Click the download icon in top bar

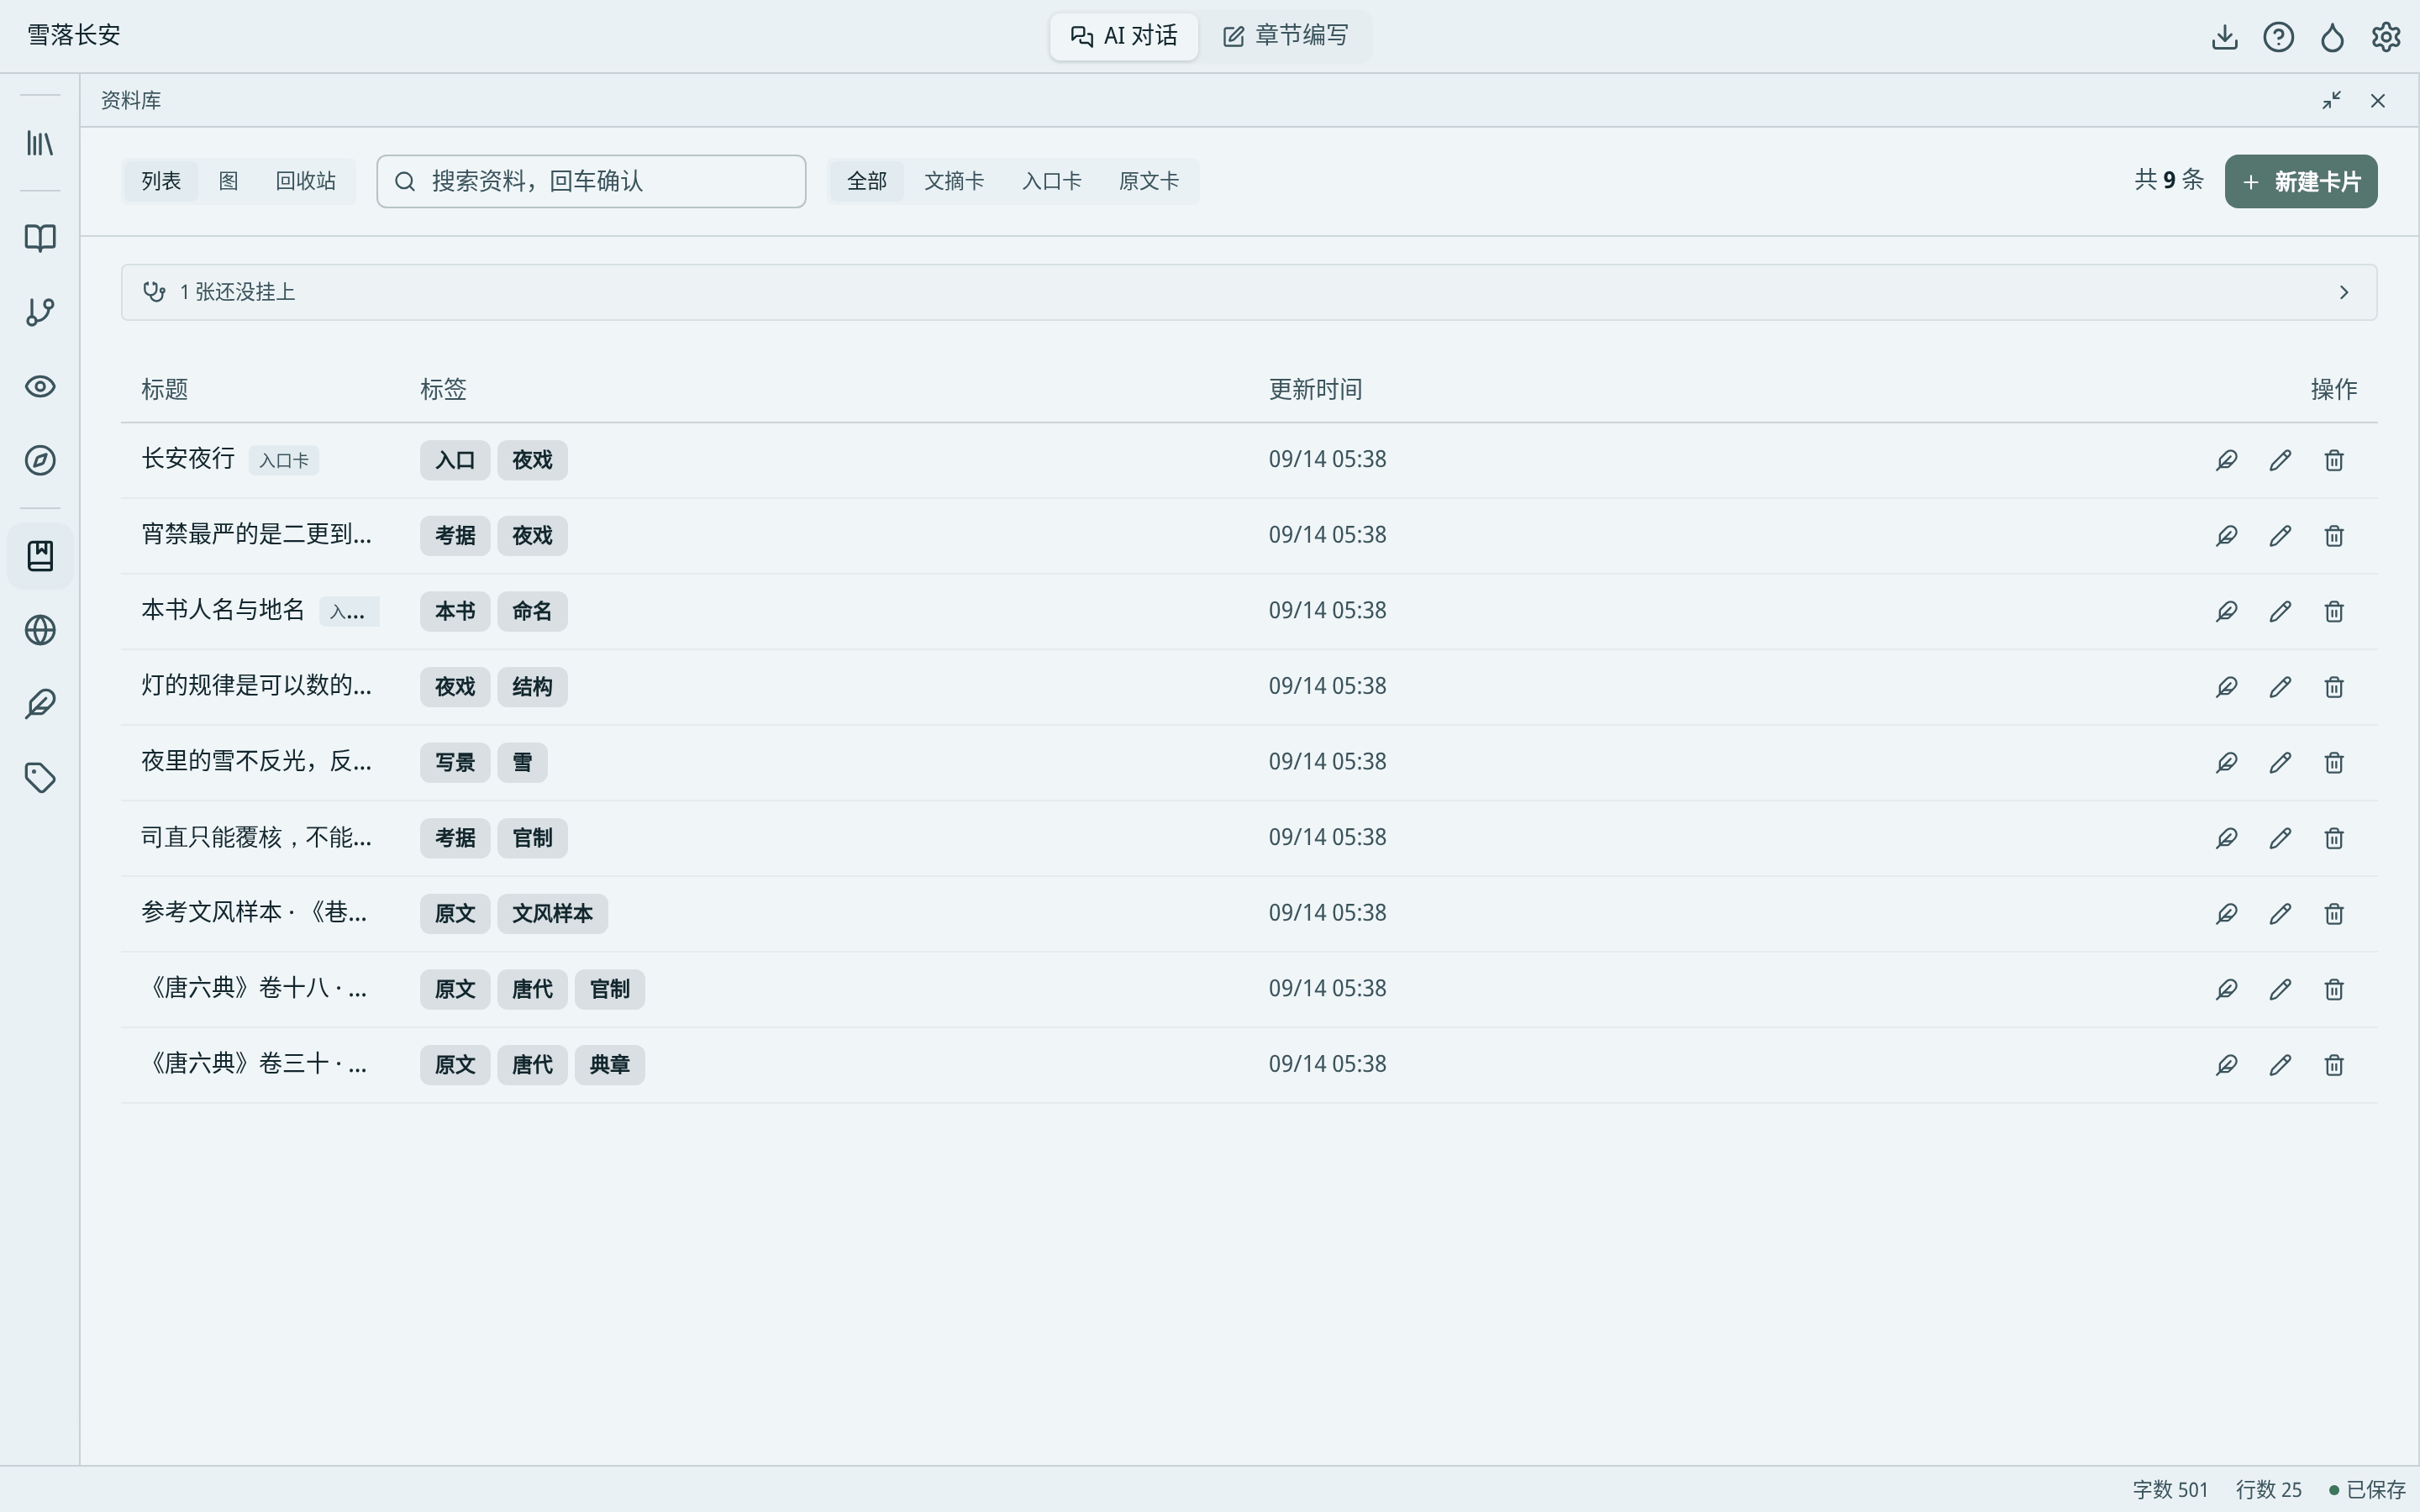tap(2224, 37)
